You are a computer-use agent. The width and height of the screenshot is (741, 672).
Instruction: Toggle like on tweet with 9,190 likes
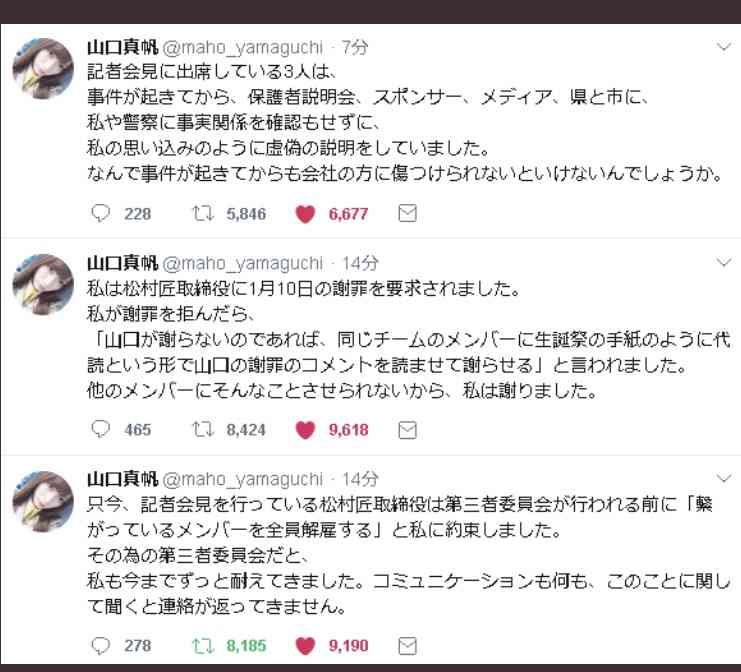(308, 645)
